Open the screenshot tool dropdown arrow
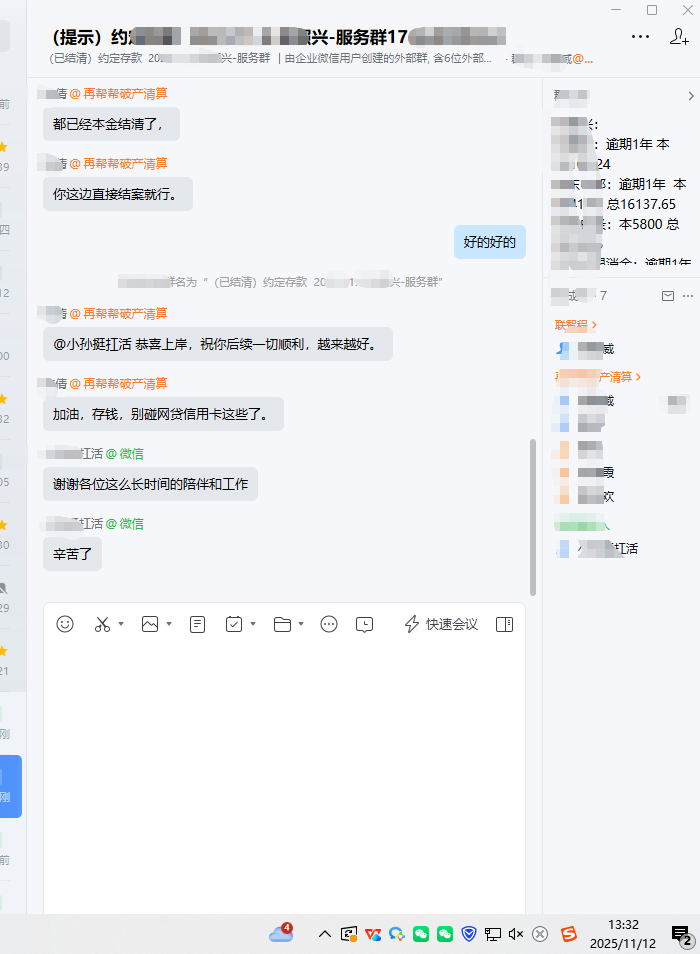The image size is (700, 954). (121, 624)
